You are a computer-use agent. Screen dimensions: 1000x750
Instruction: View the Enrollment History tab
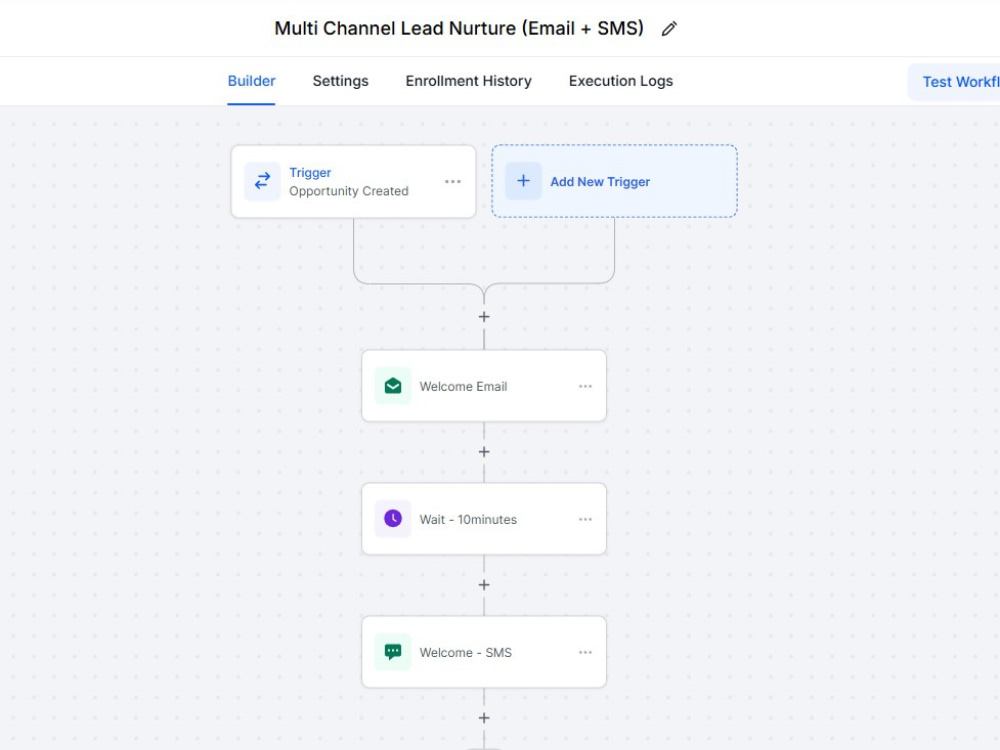469,81
